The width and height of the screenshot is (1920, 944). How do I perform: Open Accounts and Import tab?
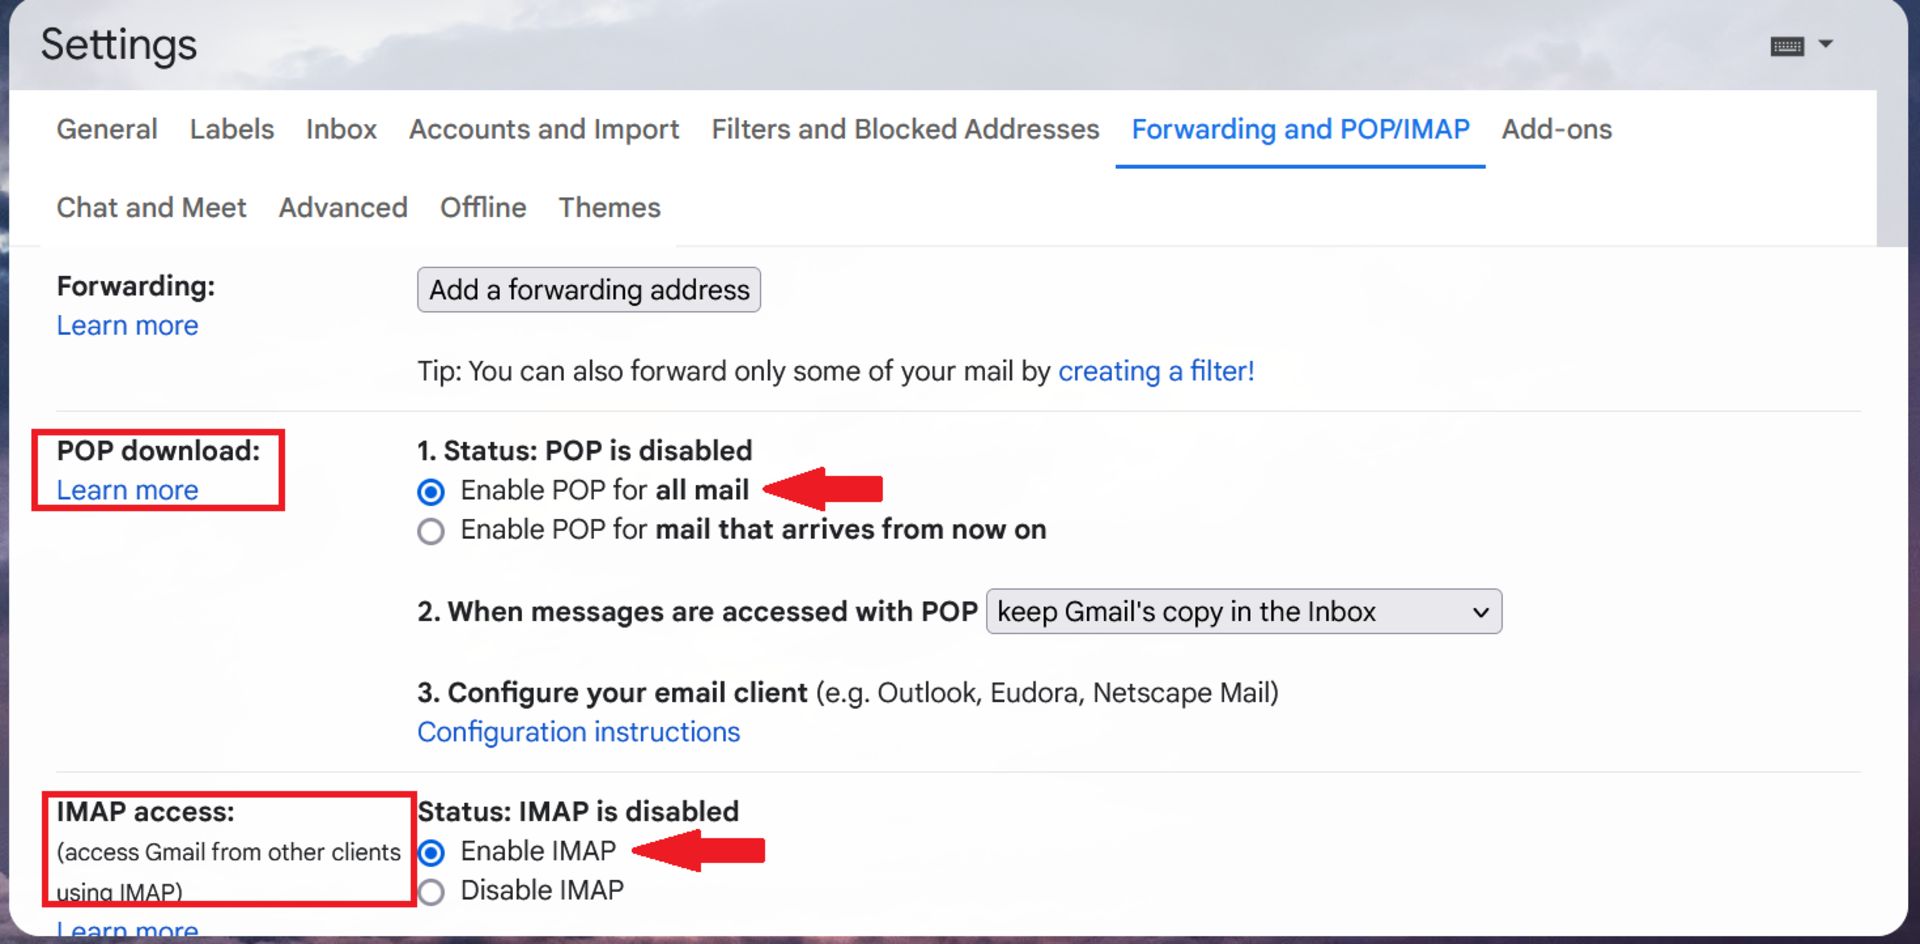click(x=544, y=129)
